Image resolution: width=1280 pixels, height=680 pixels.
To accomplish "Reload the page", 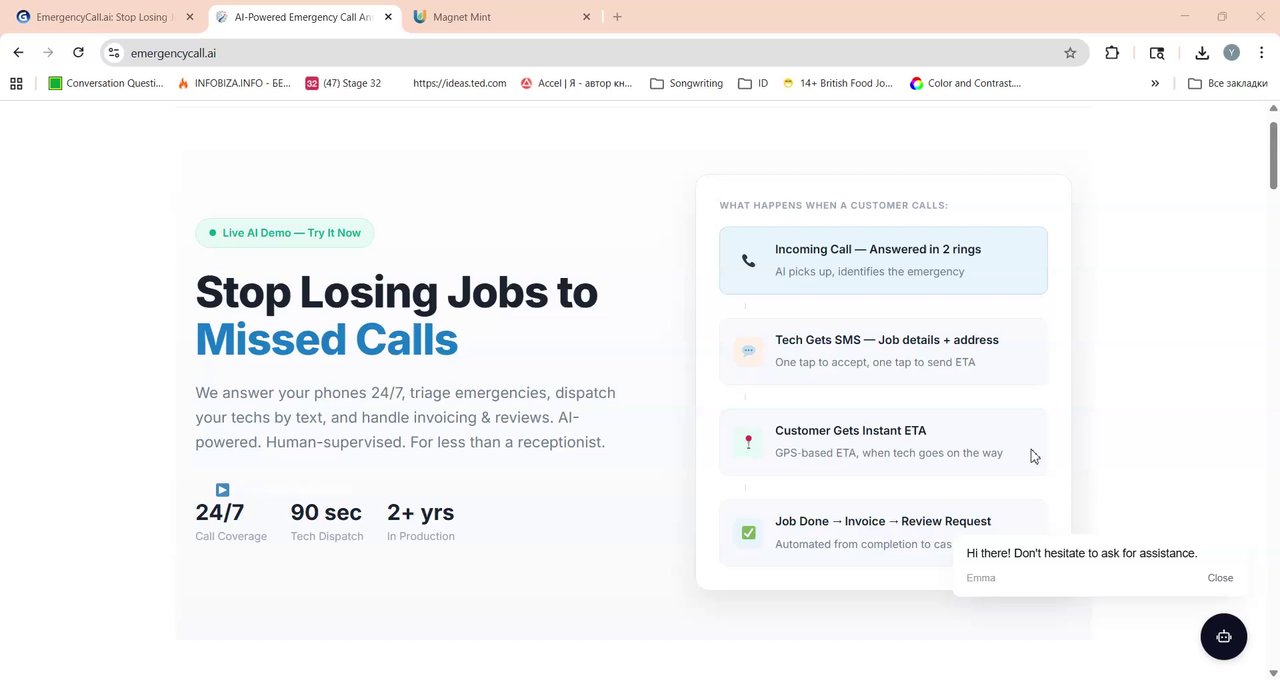I will click(78, 53).
